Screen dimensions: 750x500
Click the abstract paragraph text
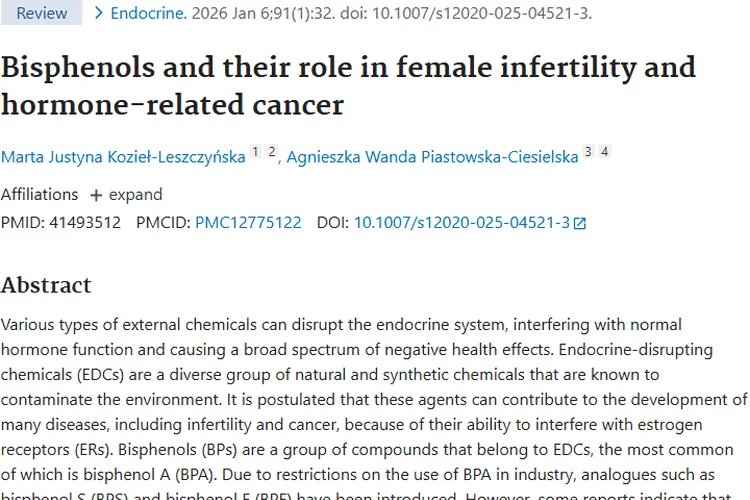click(x=360, y=400)
